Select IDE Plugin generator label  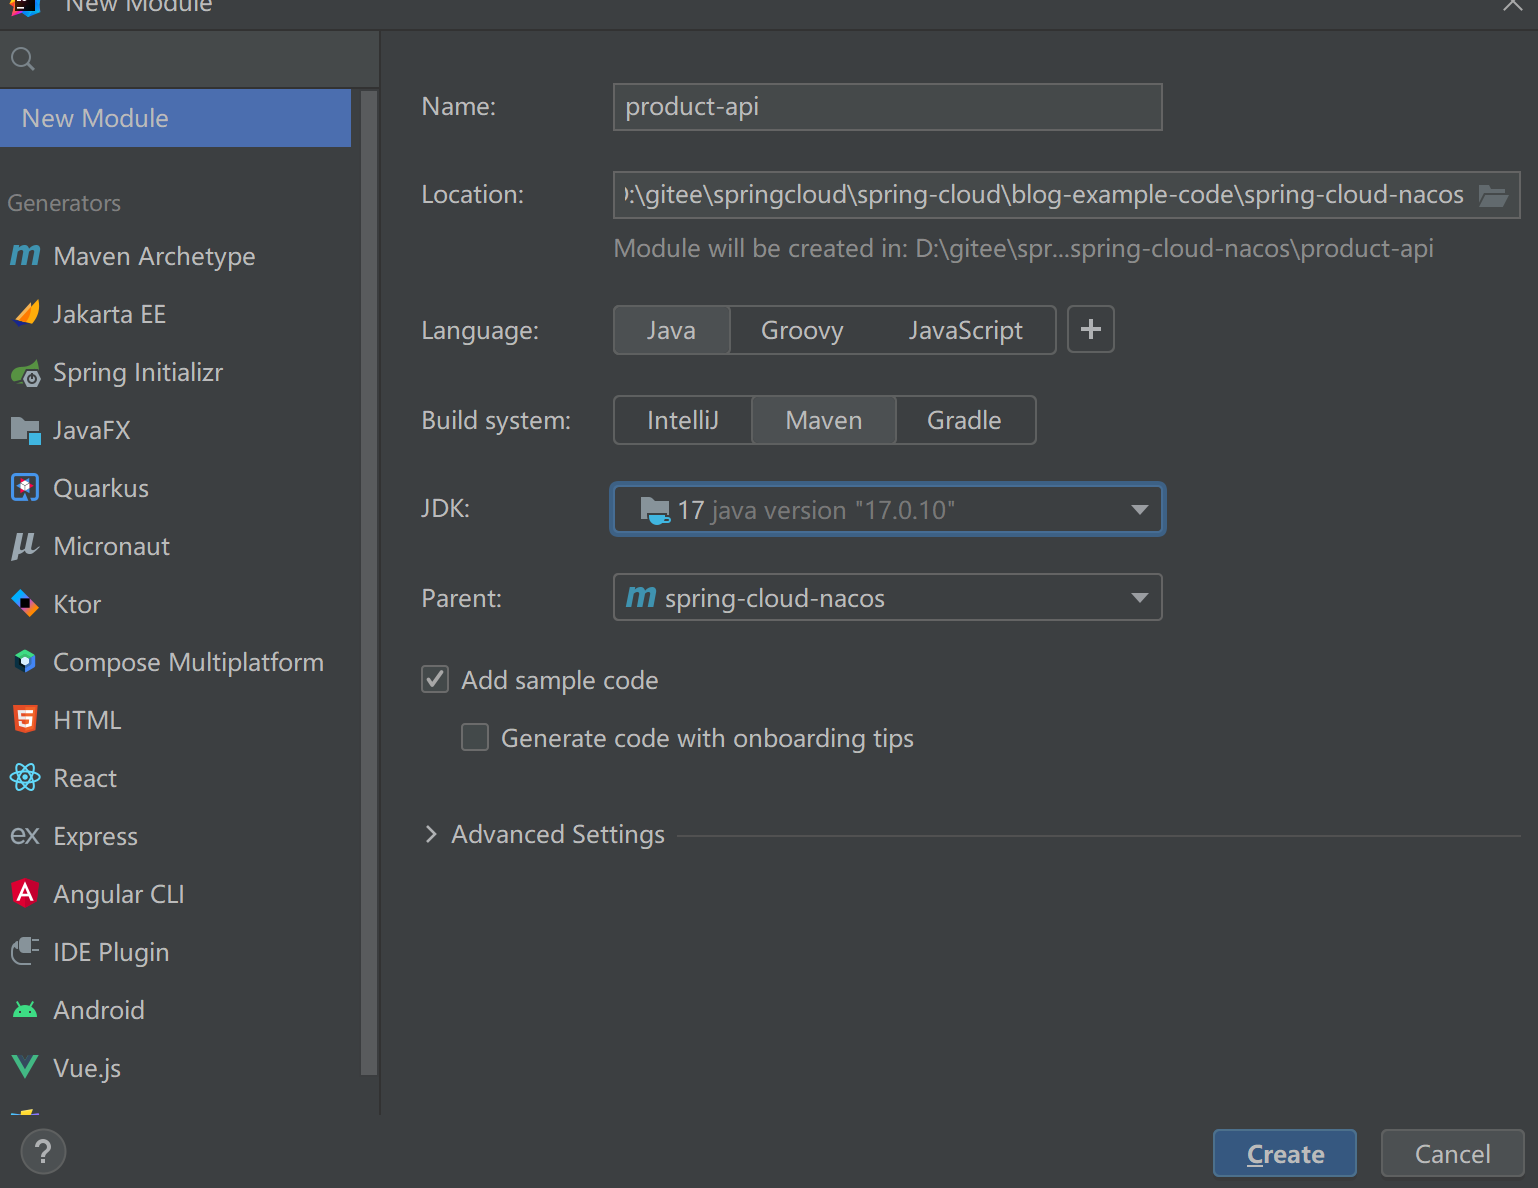tap(111, 952)
